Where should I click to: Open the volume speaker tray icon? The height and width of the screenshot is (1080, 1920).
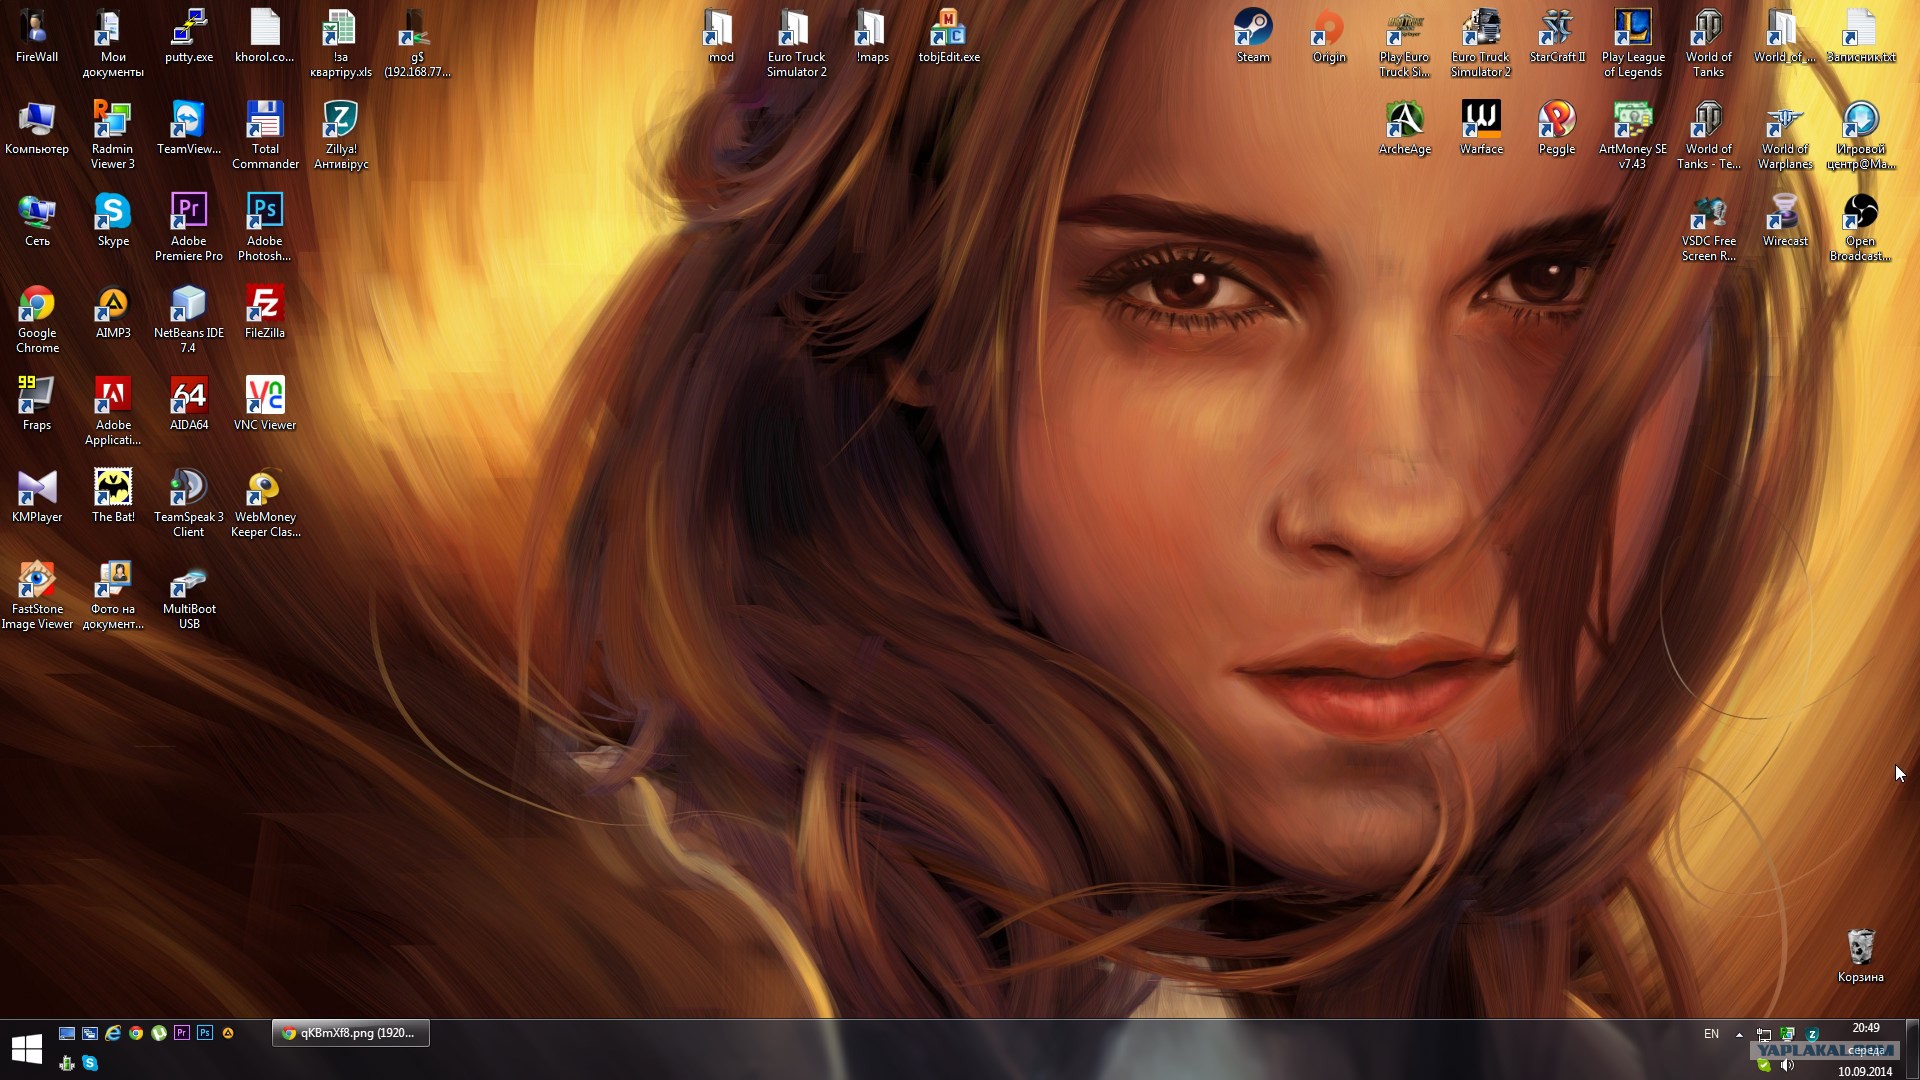pyautogui.click(x=1787, y=1065)
